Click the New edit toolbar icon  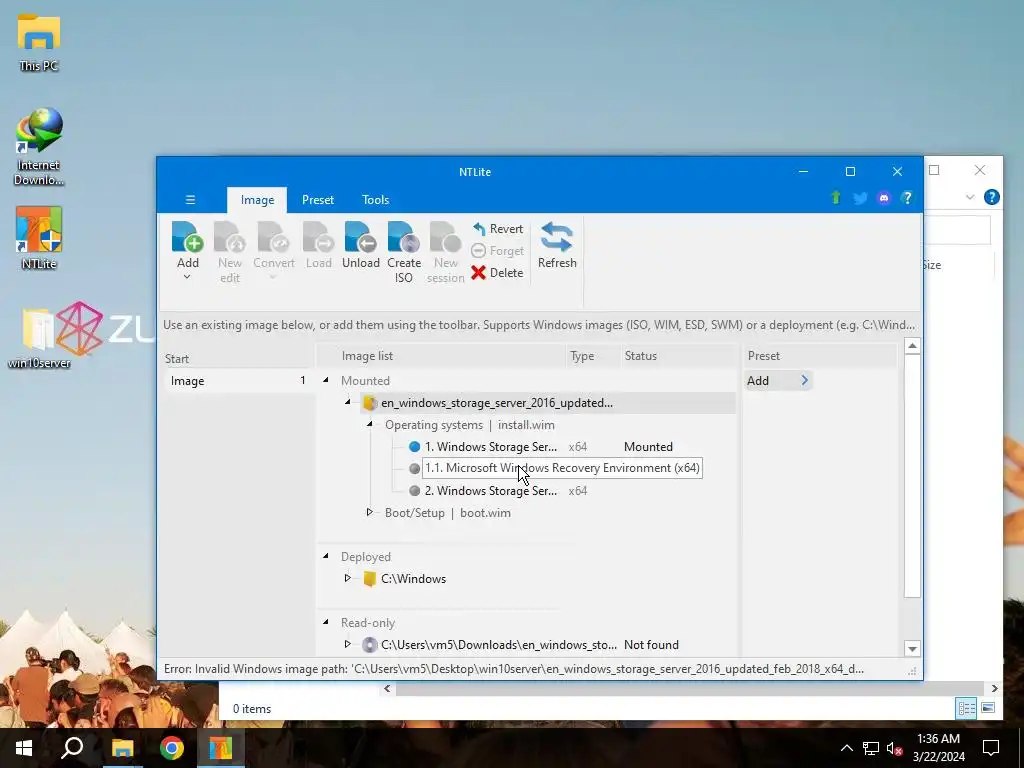pos(229,237)
